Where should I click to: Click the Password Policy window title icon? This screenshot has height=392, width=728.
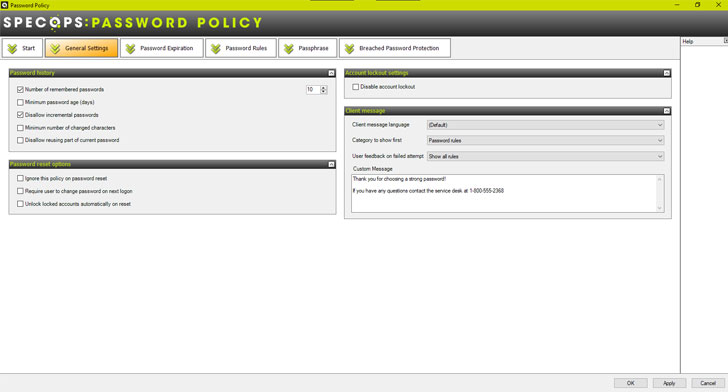(x=5, y=5)
